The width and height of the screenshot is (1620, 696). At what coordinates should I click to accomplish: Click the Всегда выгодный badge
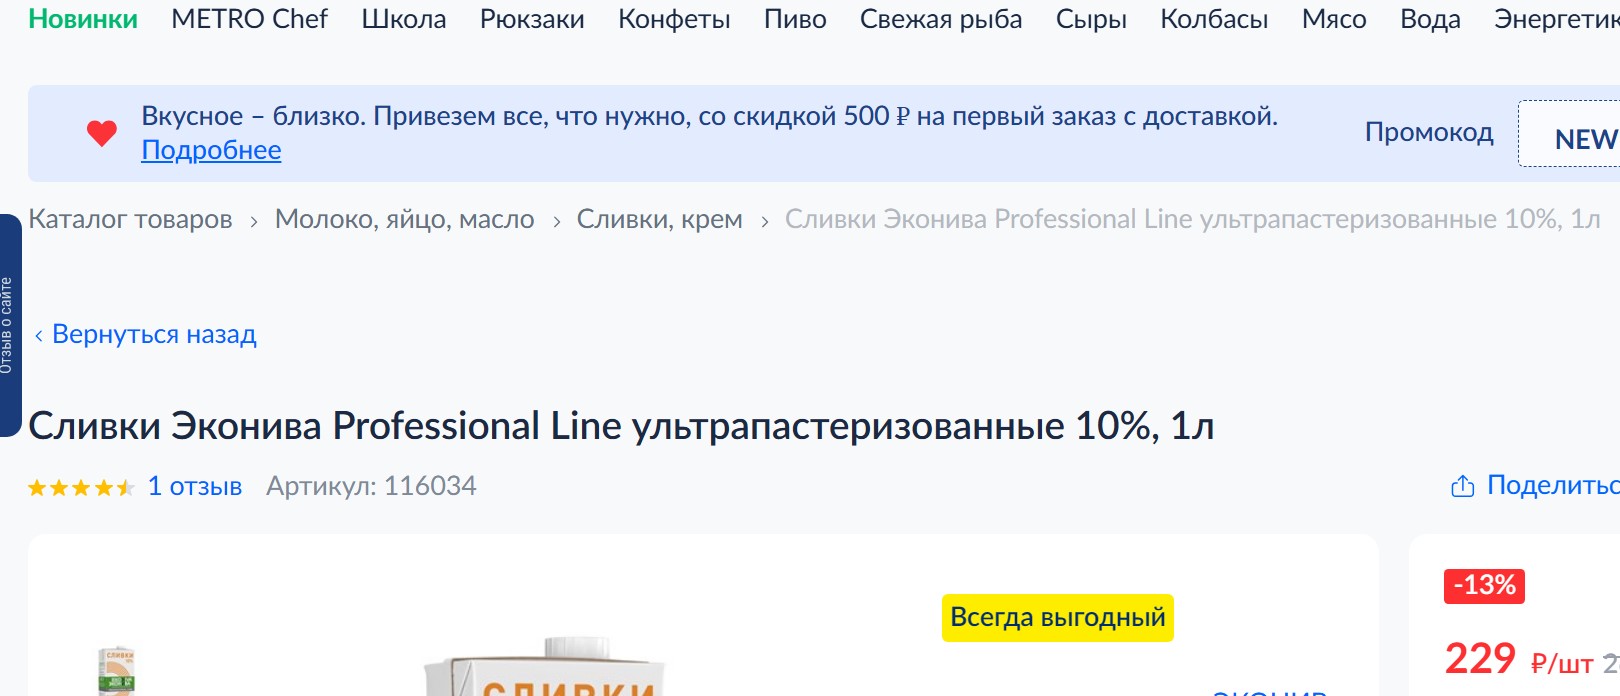pyautogui.click(x=1058, y=618)
